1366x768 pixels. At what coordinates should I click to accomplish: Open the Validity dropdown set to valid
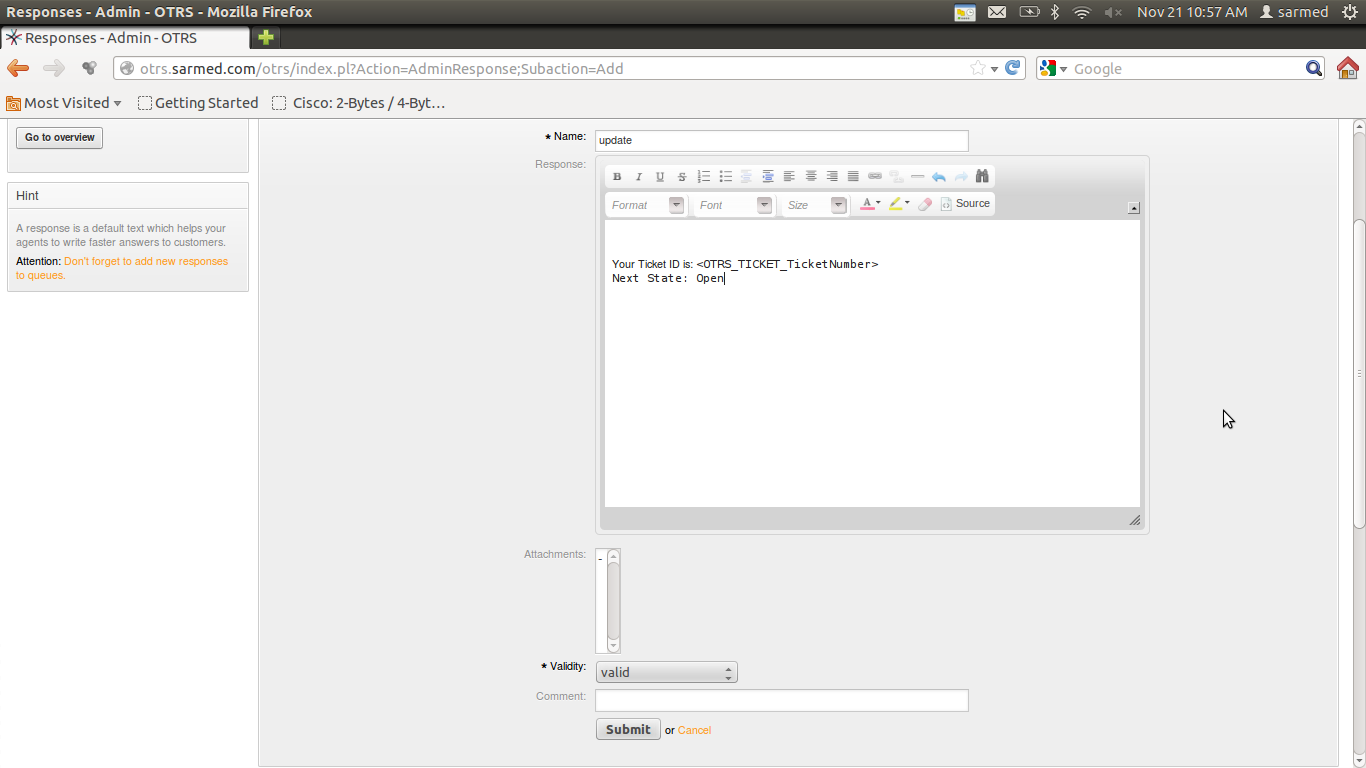coord(666,672)
